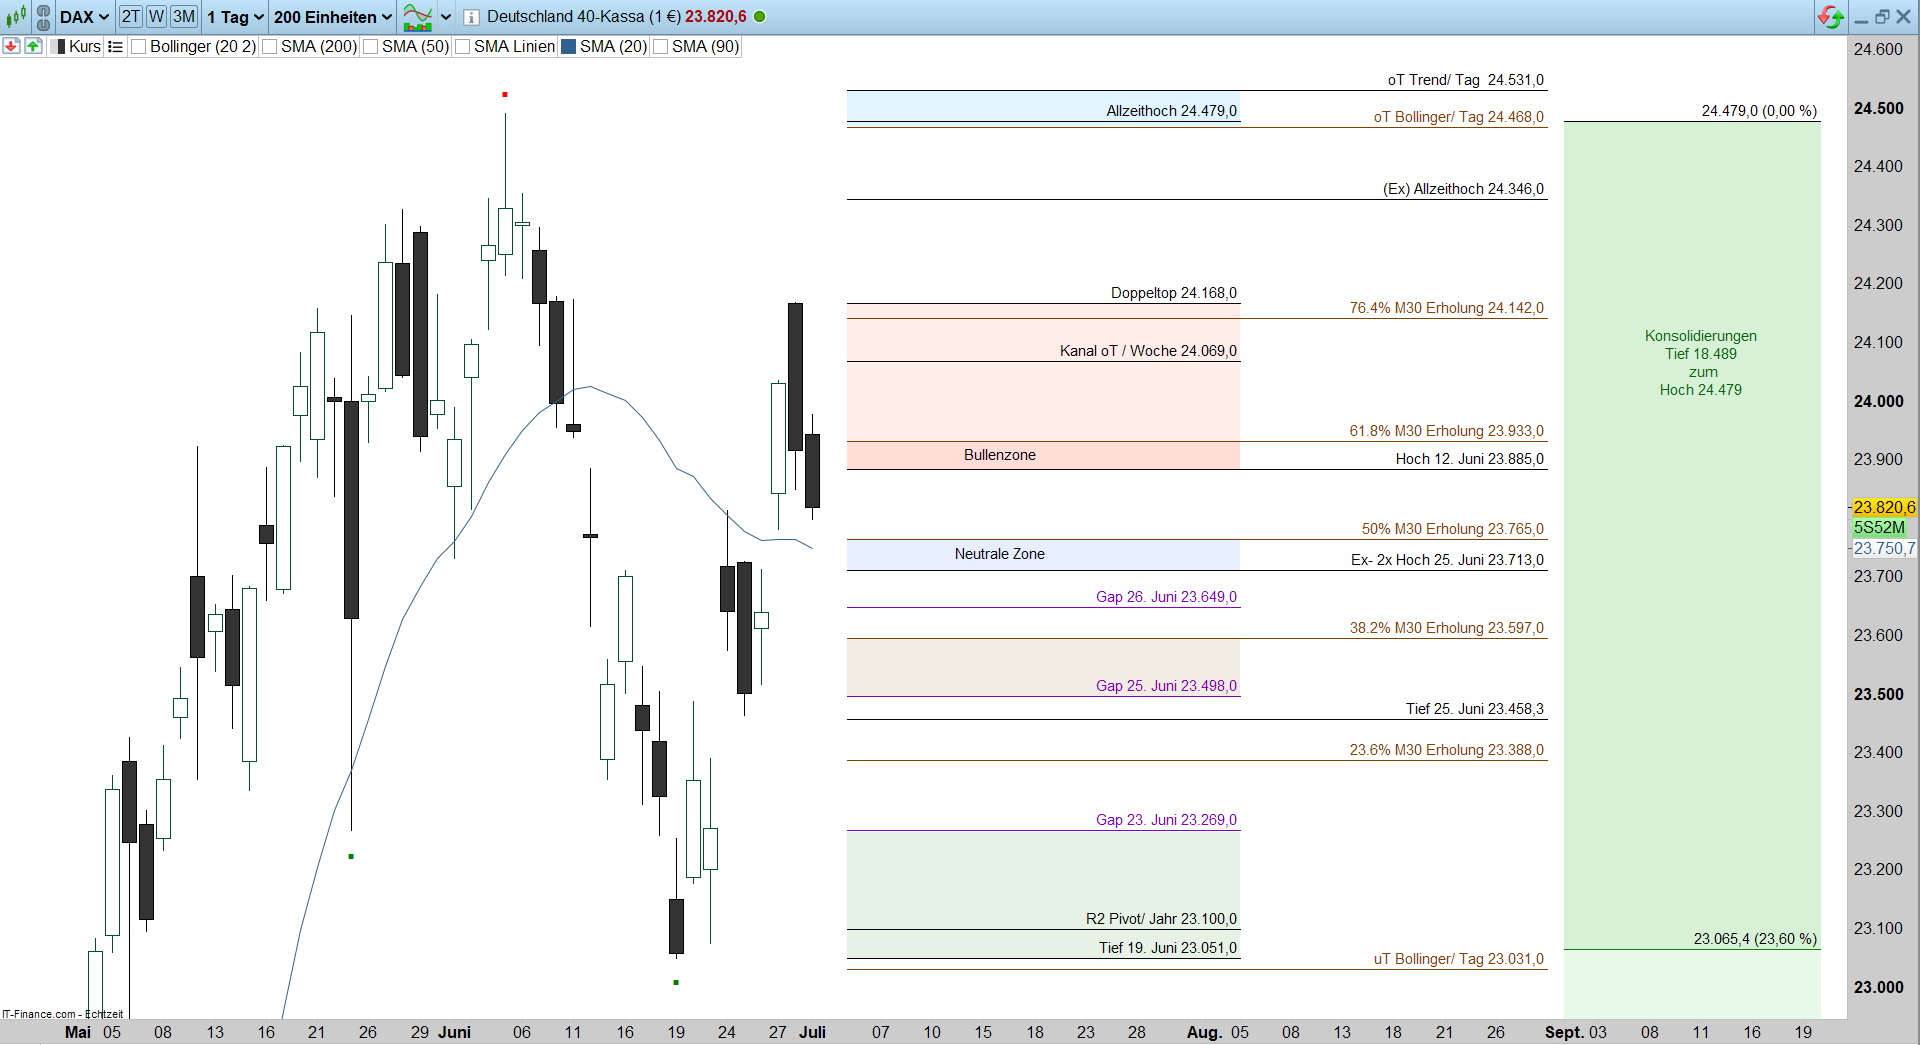Click the 61.8% M30 Erholung 23.933,0 label
Image resolution: width=1920 pixels, height=1045 pixels.
(x=1446, y=431)
